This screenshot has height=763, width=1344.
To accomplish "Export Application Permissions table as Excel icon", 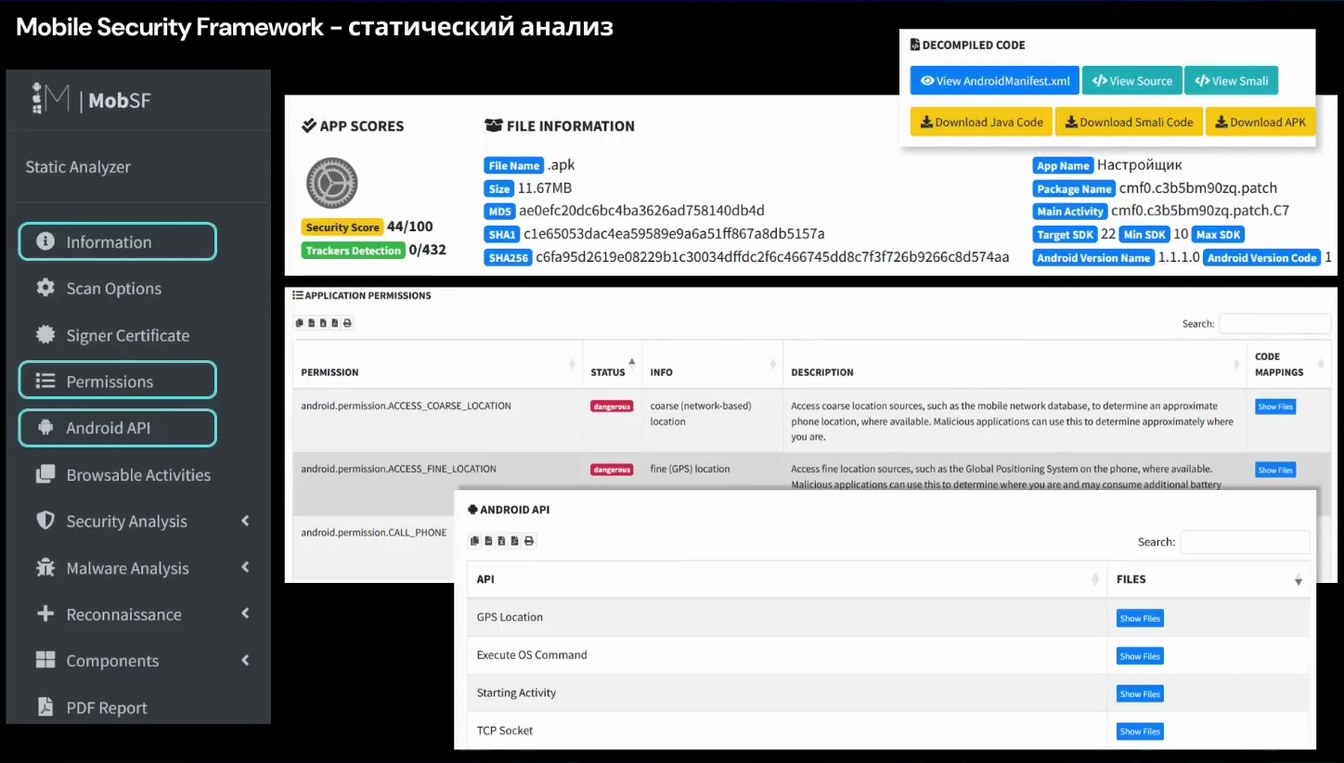I will tap(323, 323).
